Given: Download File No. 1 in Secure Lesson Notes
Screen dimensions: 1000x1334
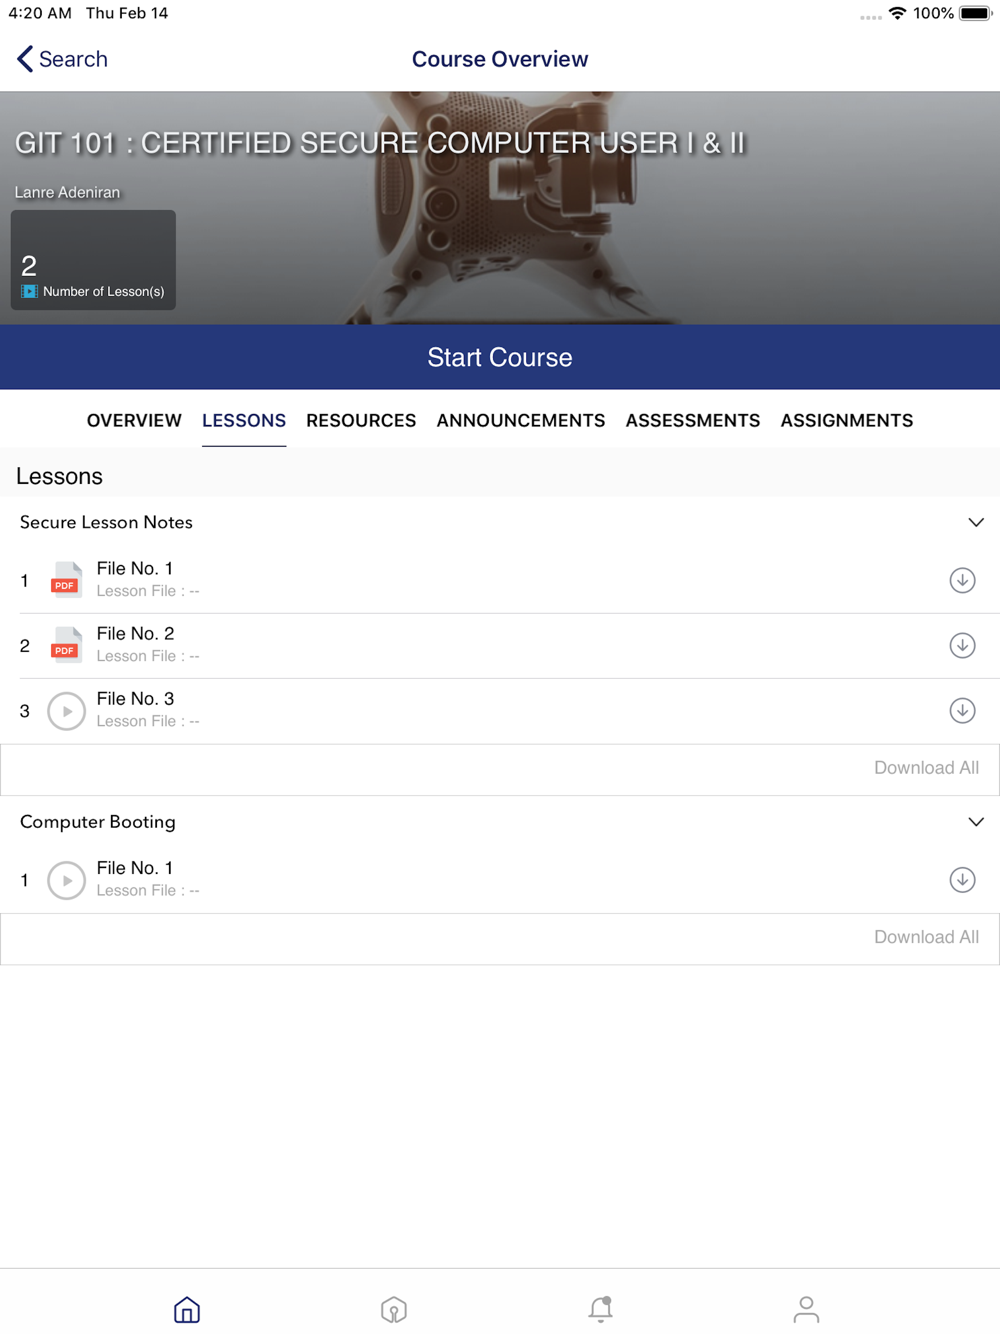Looking at the screenshot, I should 962,580.
